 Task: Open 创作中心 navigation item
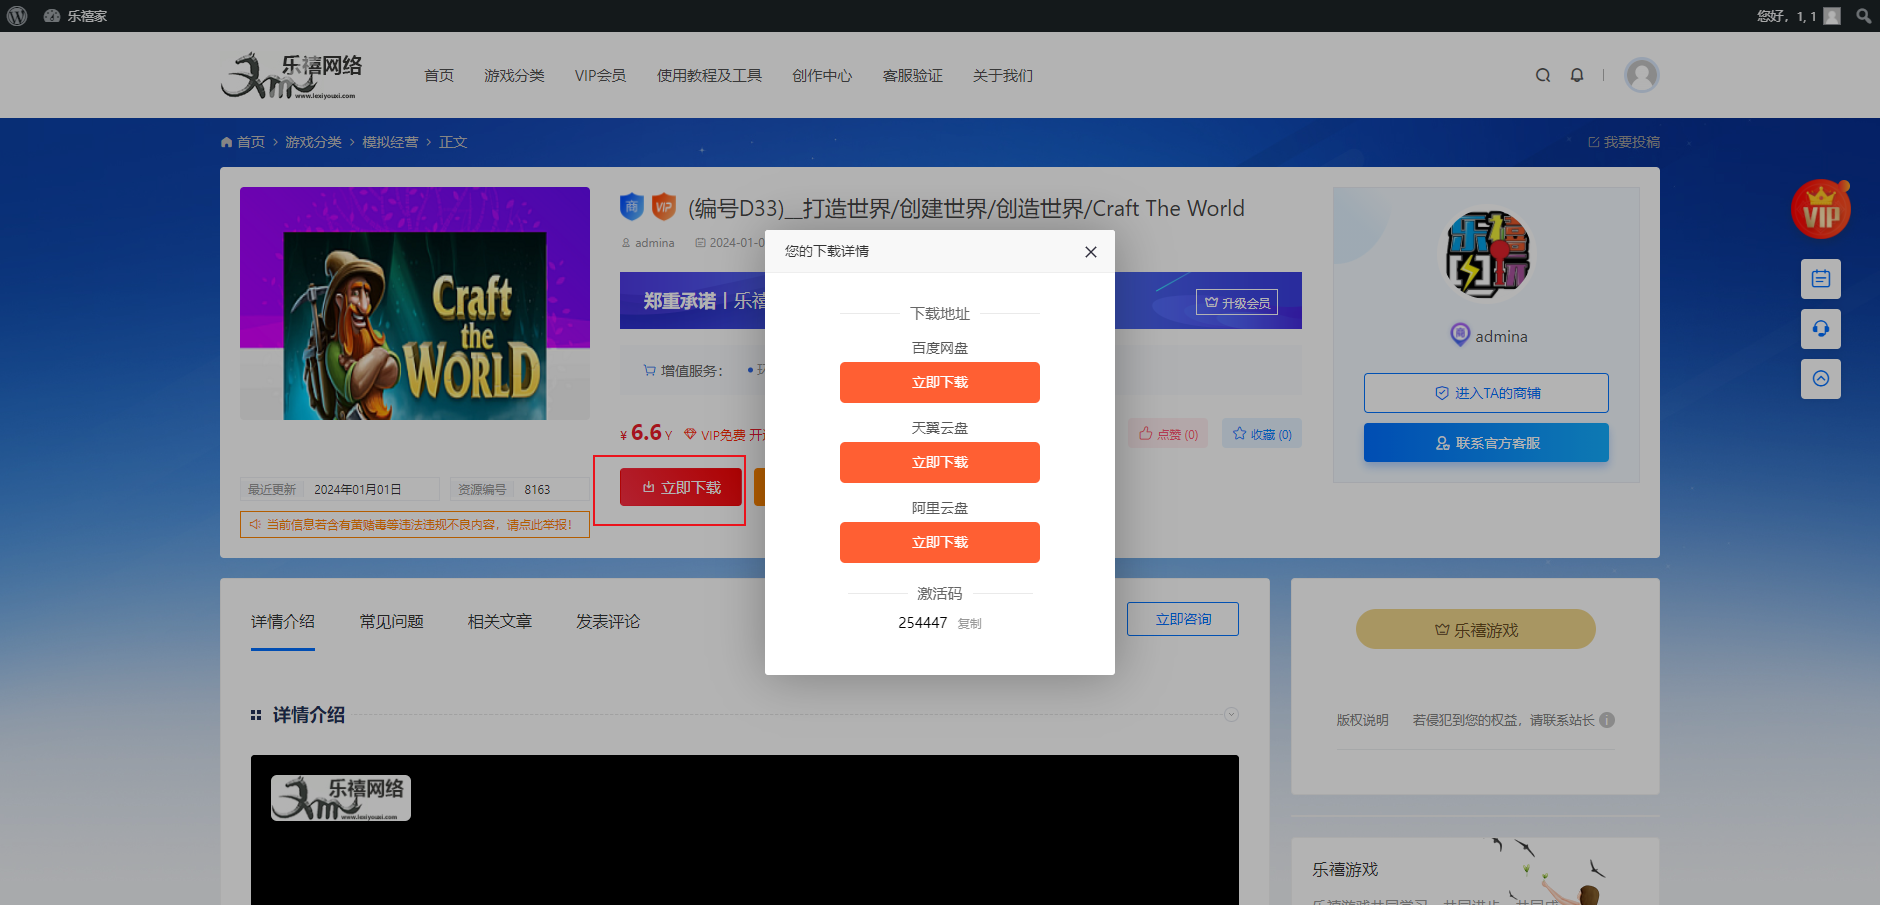click(x=822, y=76)
